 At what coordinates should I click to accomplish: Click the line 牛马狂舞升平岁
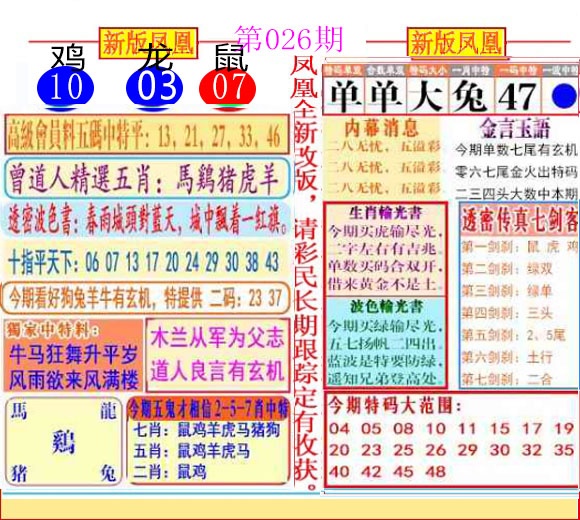tap(74, 354)
